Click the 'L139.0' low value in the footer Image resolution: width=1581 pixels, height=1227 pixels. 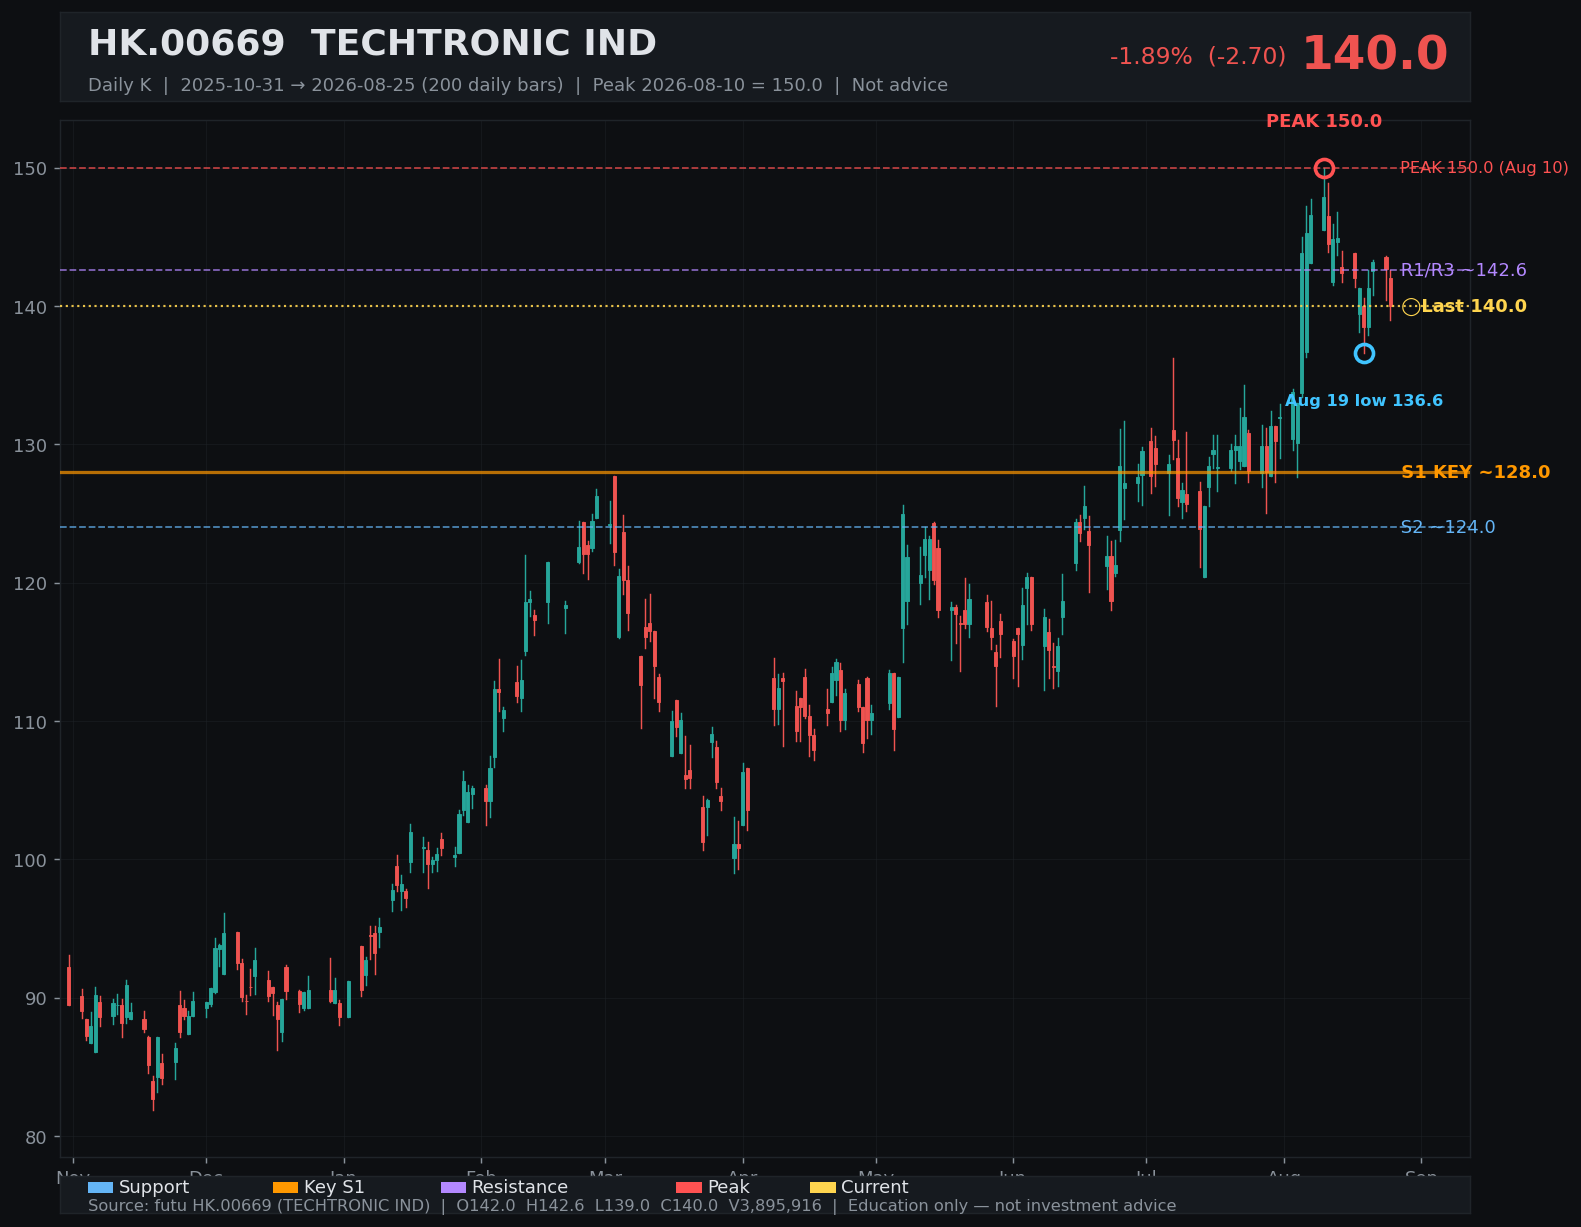[x=622, y=1206]
